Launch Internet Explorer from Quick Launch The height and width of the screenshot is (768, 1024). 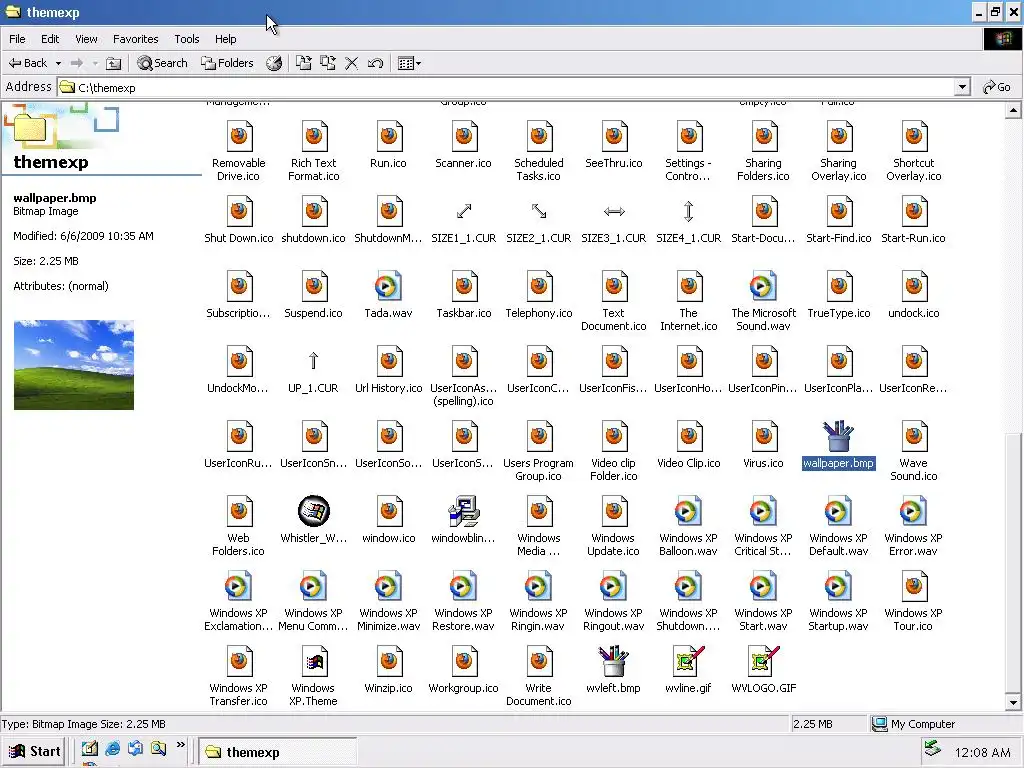click(x=112, y=749)
